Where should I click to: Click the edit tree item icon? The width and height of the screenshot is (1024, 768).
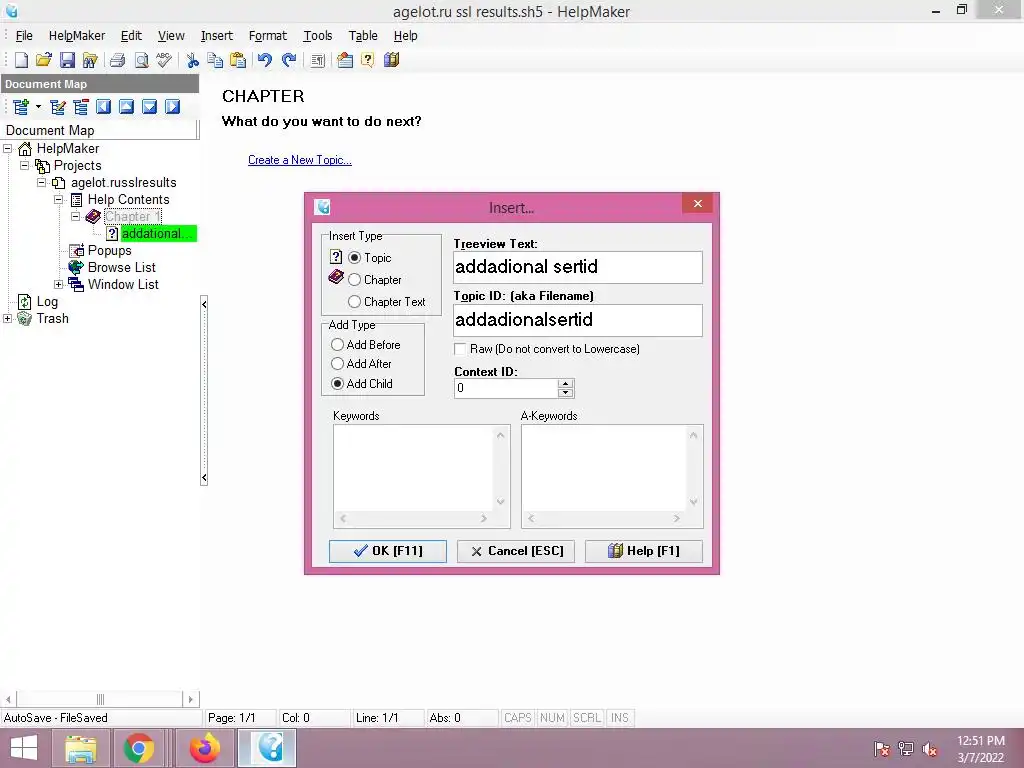58,106
